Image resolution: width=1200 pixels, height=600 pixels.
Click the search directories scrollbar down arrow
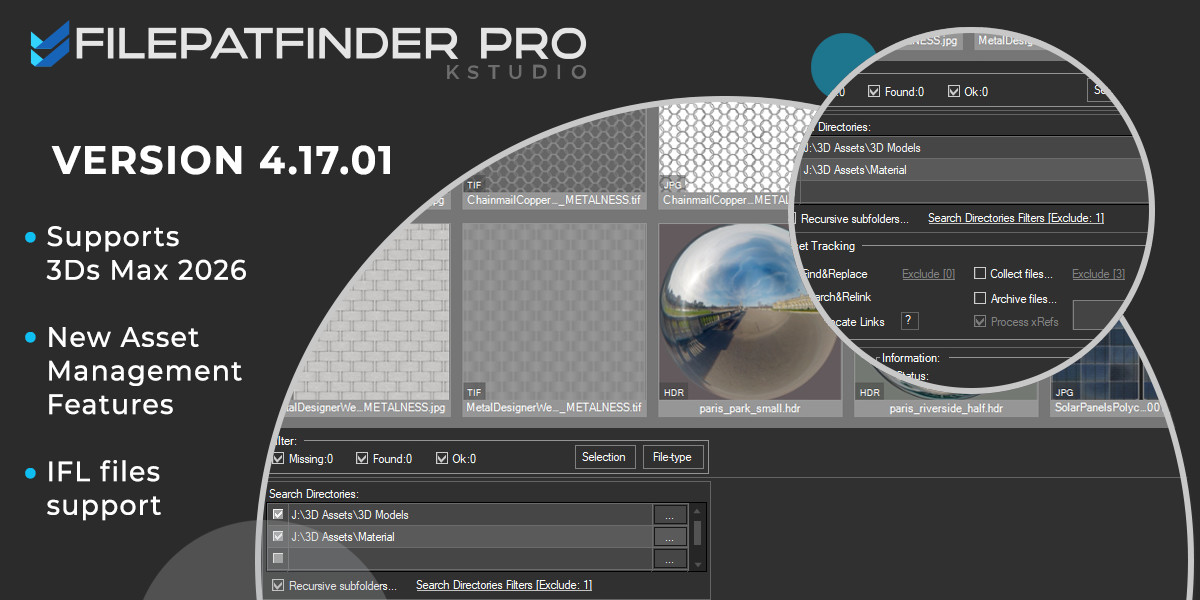point(697,563)
